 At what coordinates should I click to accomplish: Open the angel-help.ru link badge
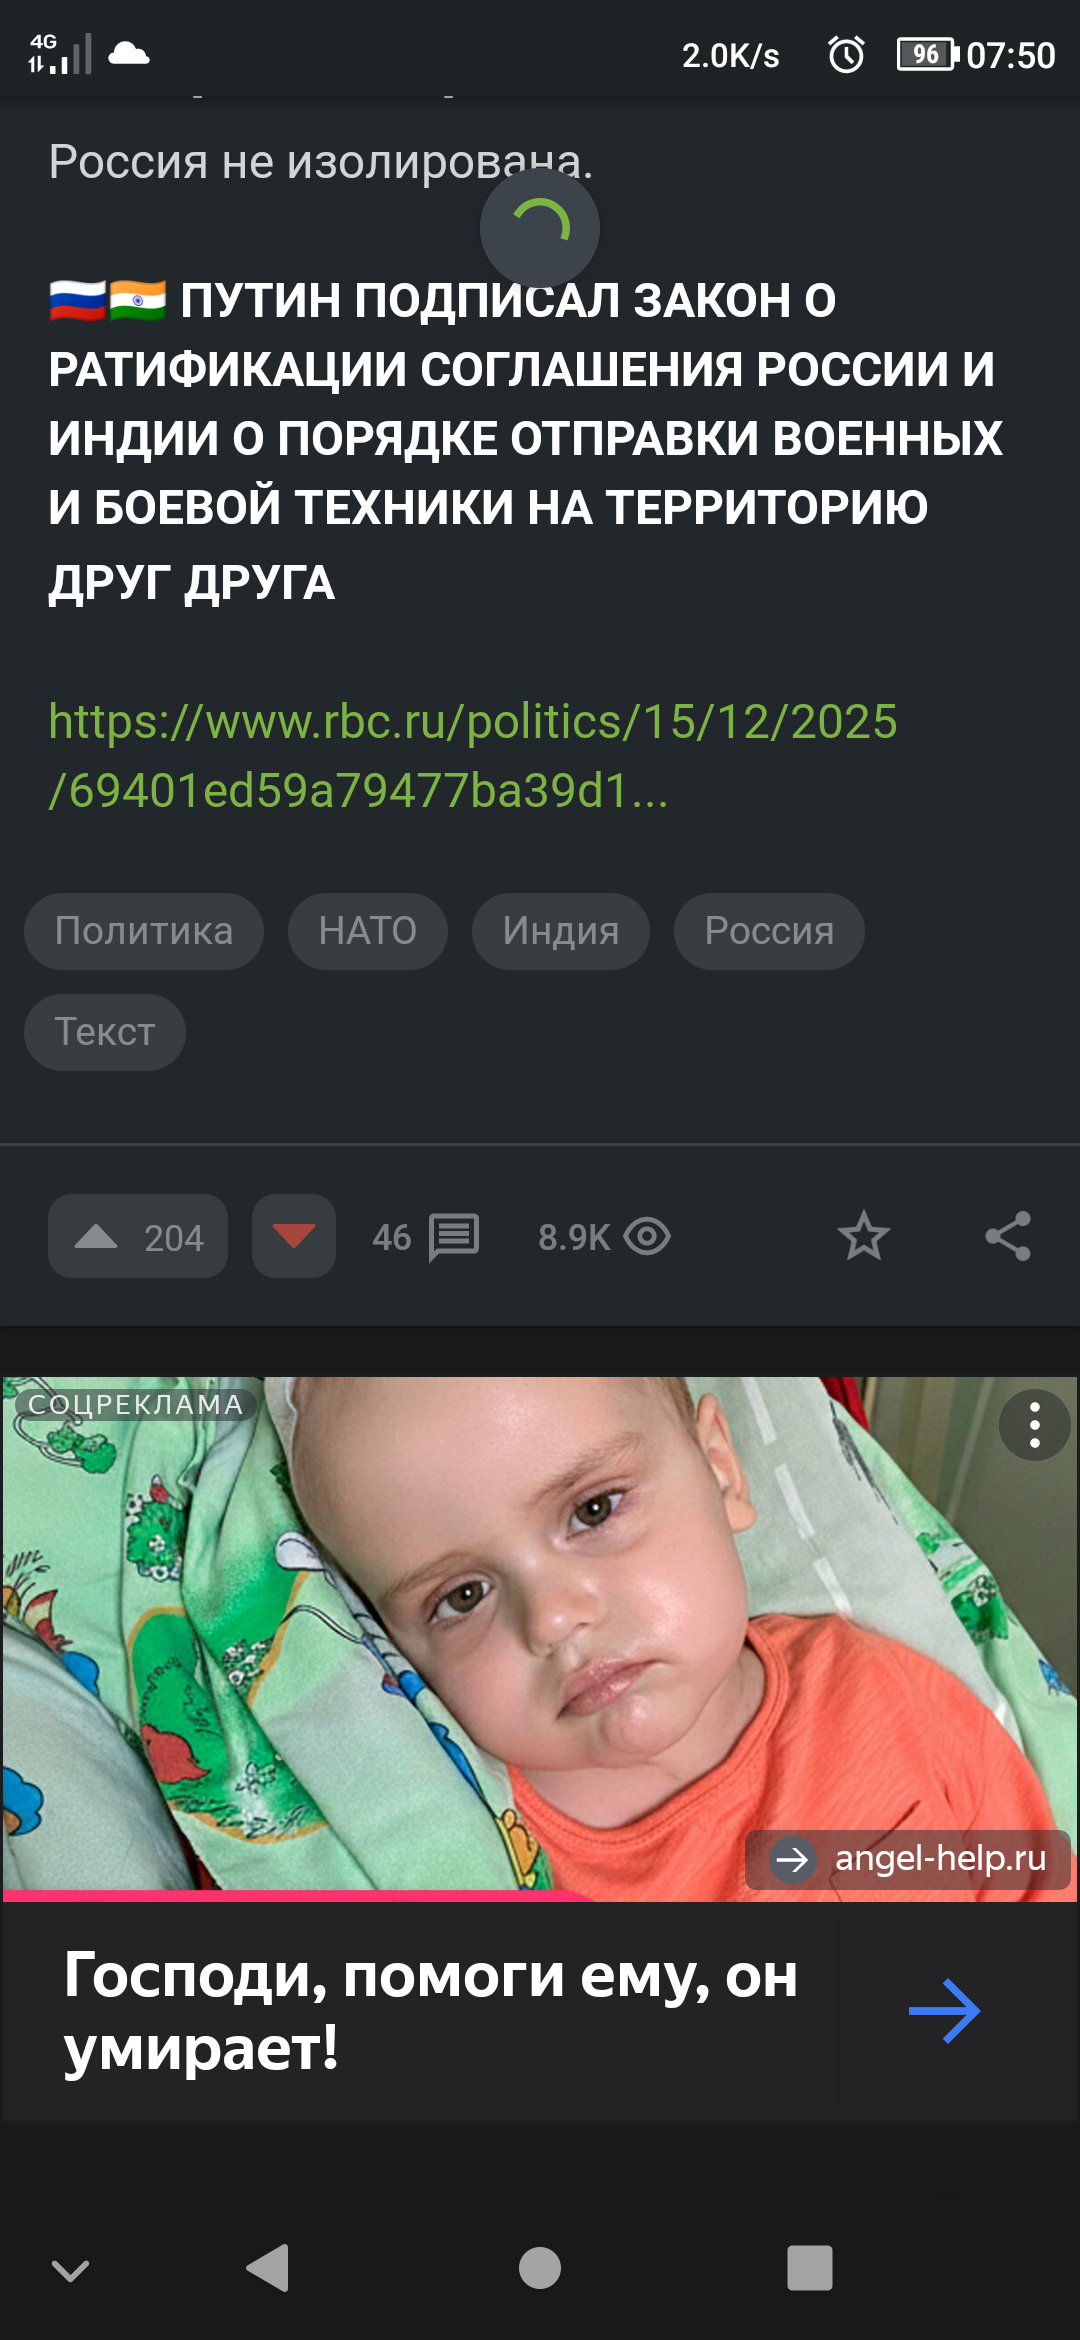[x=908, y=1859]
